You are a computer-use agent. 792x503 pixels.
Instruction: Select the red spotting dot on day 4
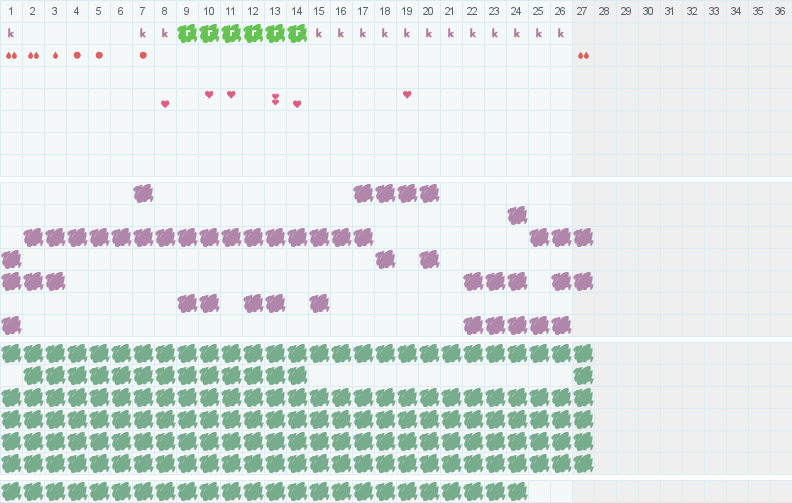(x=77, y=55)
